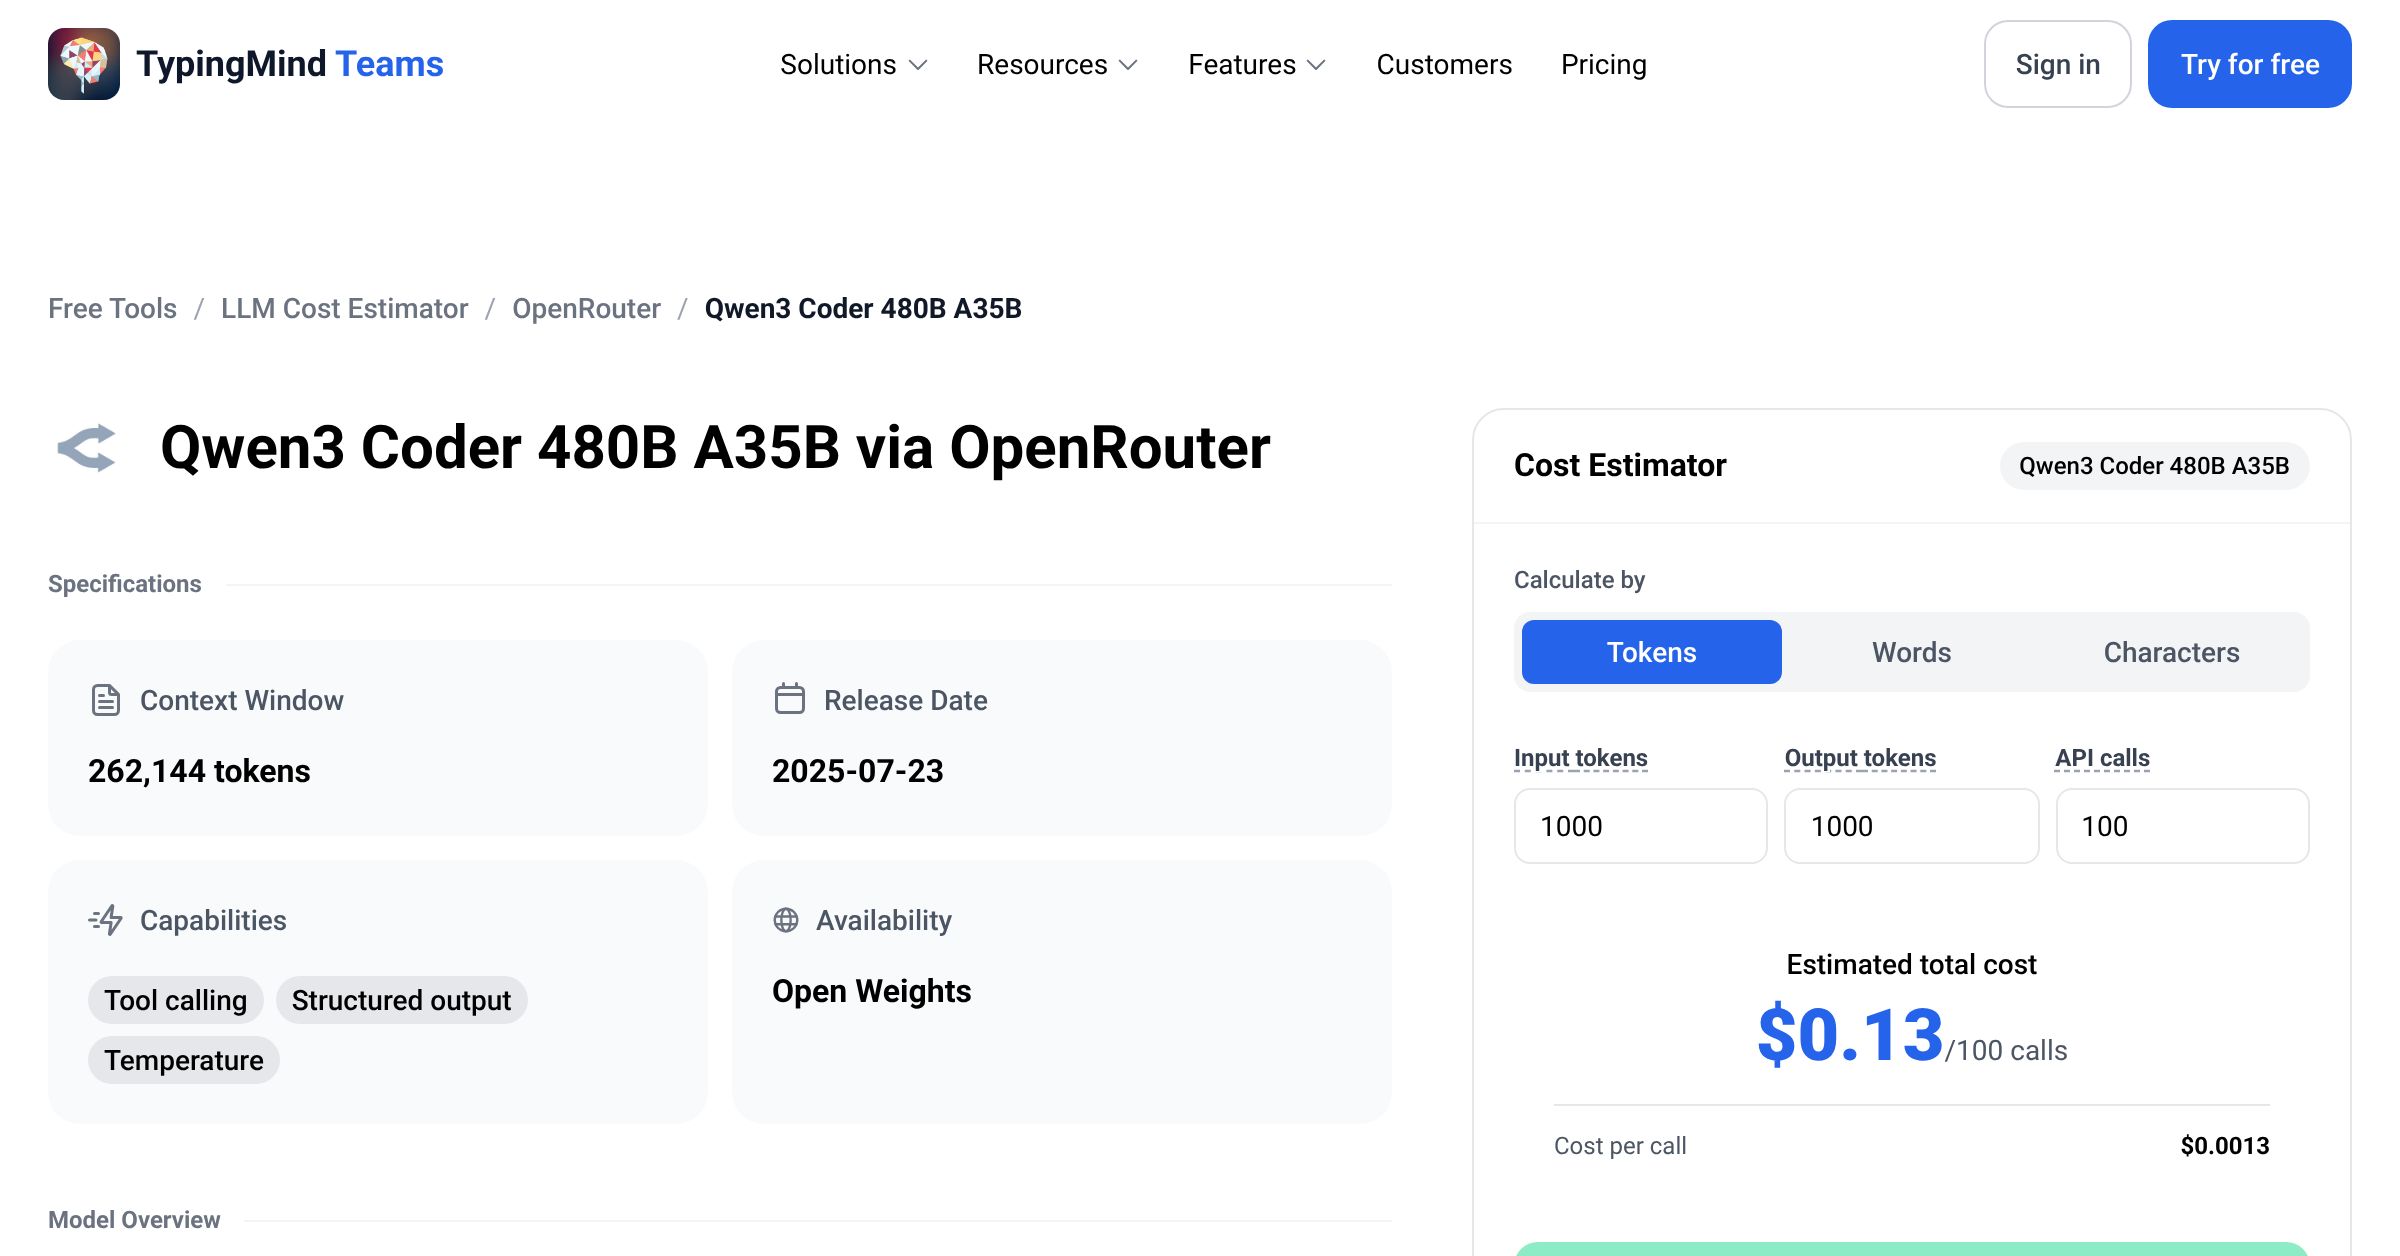Click the $0.0013 cost per call value

[2225, 1146]
